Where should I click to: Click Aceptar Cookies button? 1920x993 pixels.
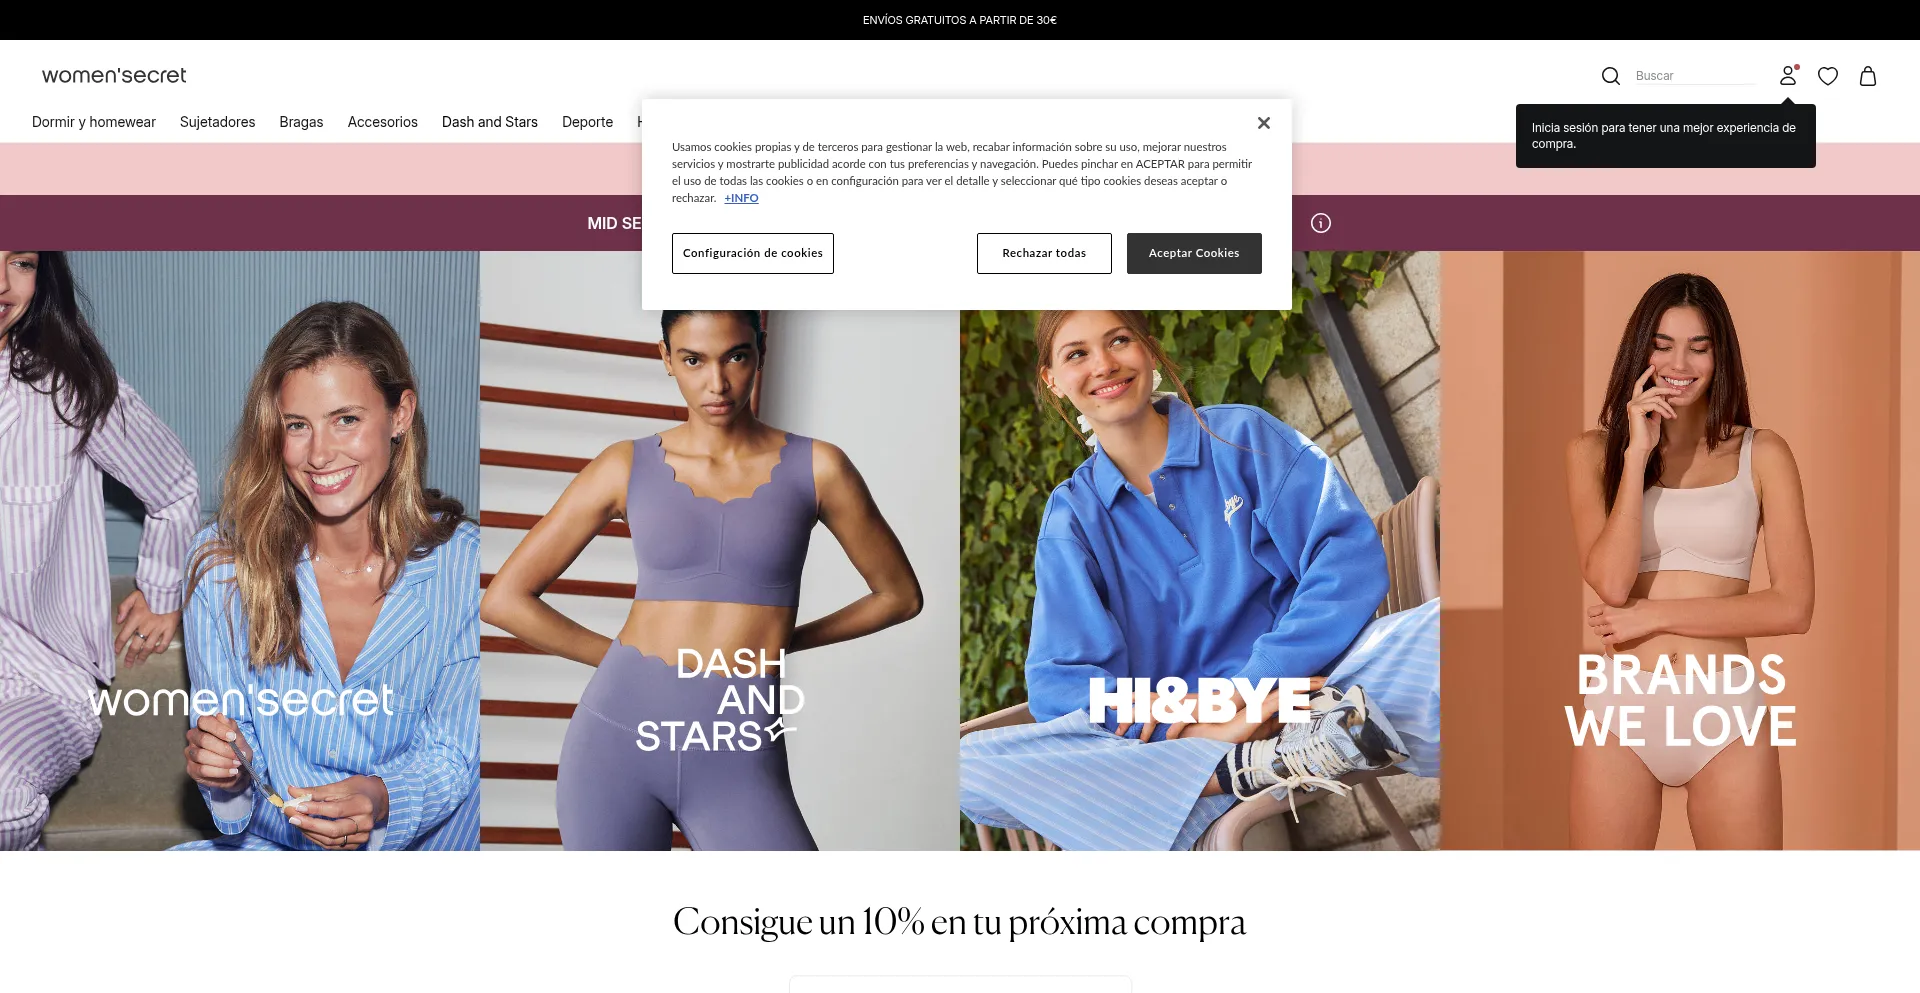click(x=1194, y=253)
